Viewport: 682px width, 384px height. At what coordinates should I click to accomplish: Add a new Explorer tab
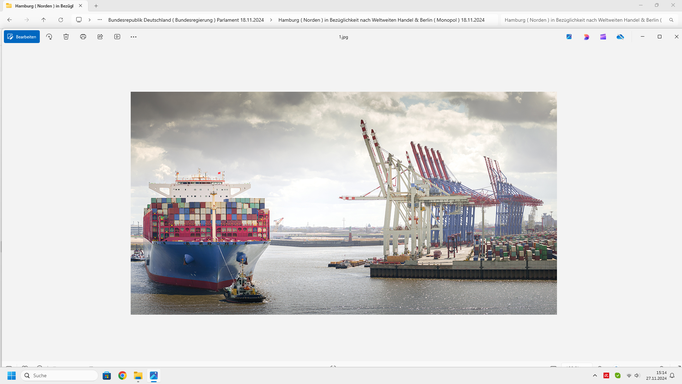[x=96, y=6]
